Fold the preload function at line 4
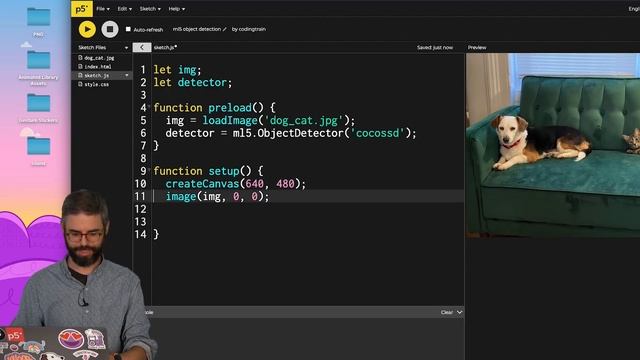 (149, 106)
